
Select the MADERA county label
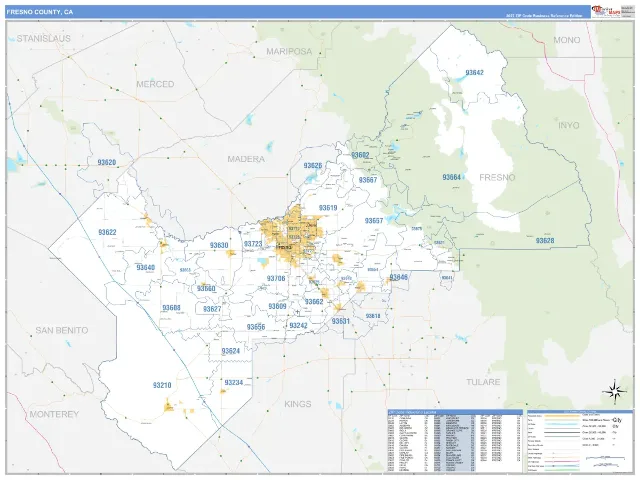[246, 159]
